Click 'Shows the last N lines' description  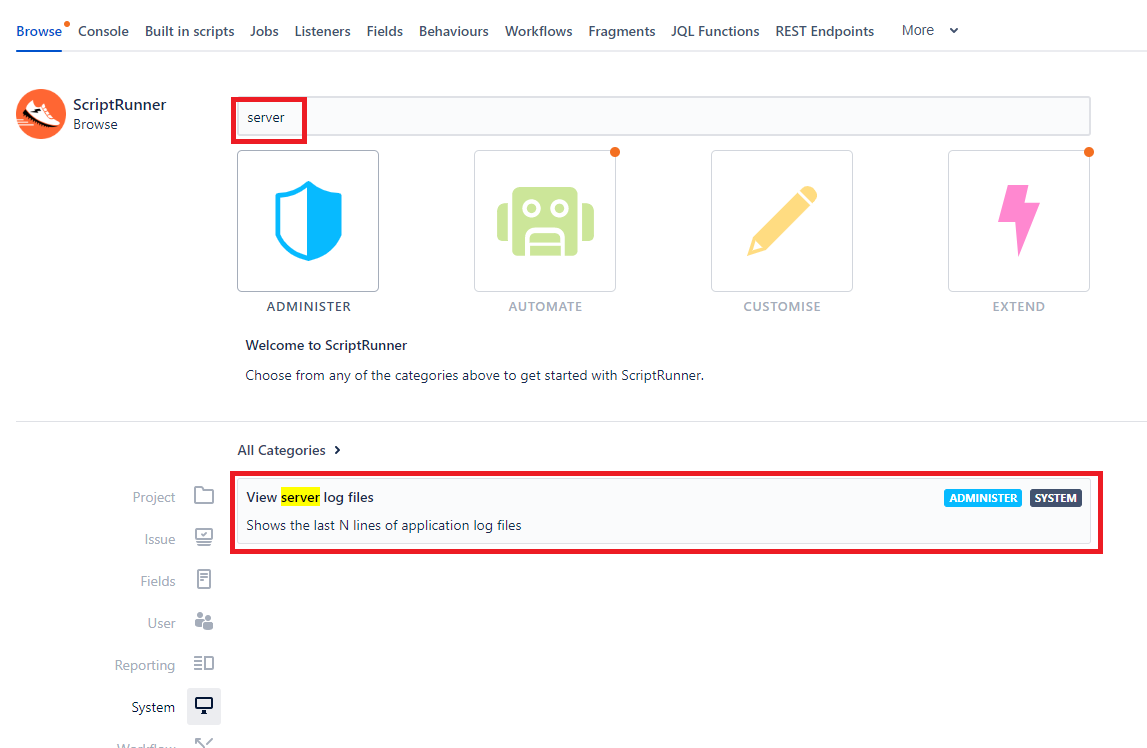[x=384, y=525]
